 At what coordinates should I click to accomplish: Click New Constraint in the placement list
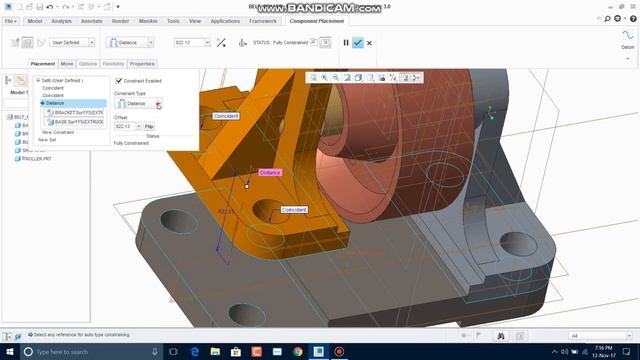point(58,132)
